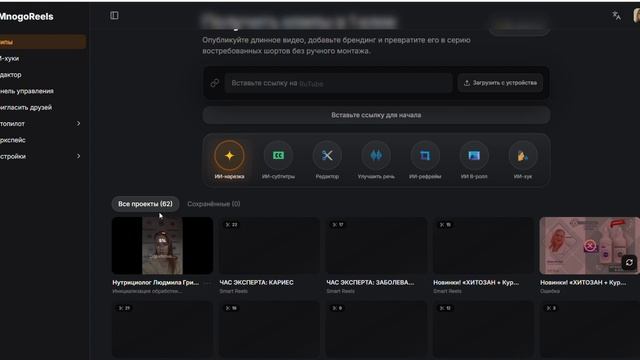Open more options beside Нутрициолог Людмила project
The height and width of the screenshot is (360, 640).
point(207,282)
